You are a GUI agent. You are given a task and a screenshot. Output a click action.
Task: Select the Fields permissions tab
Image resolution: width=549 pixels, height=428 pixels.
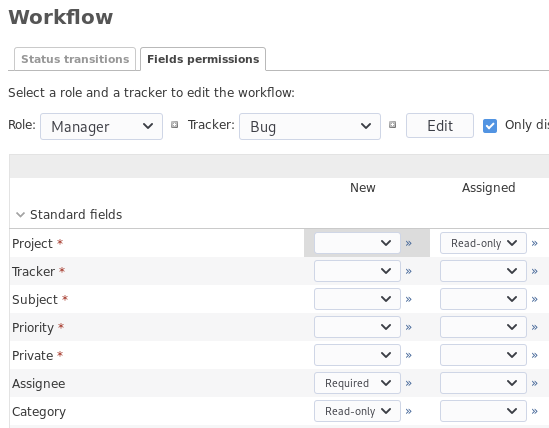point(203,59)
